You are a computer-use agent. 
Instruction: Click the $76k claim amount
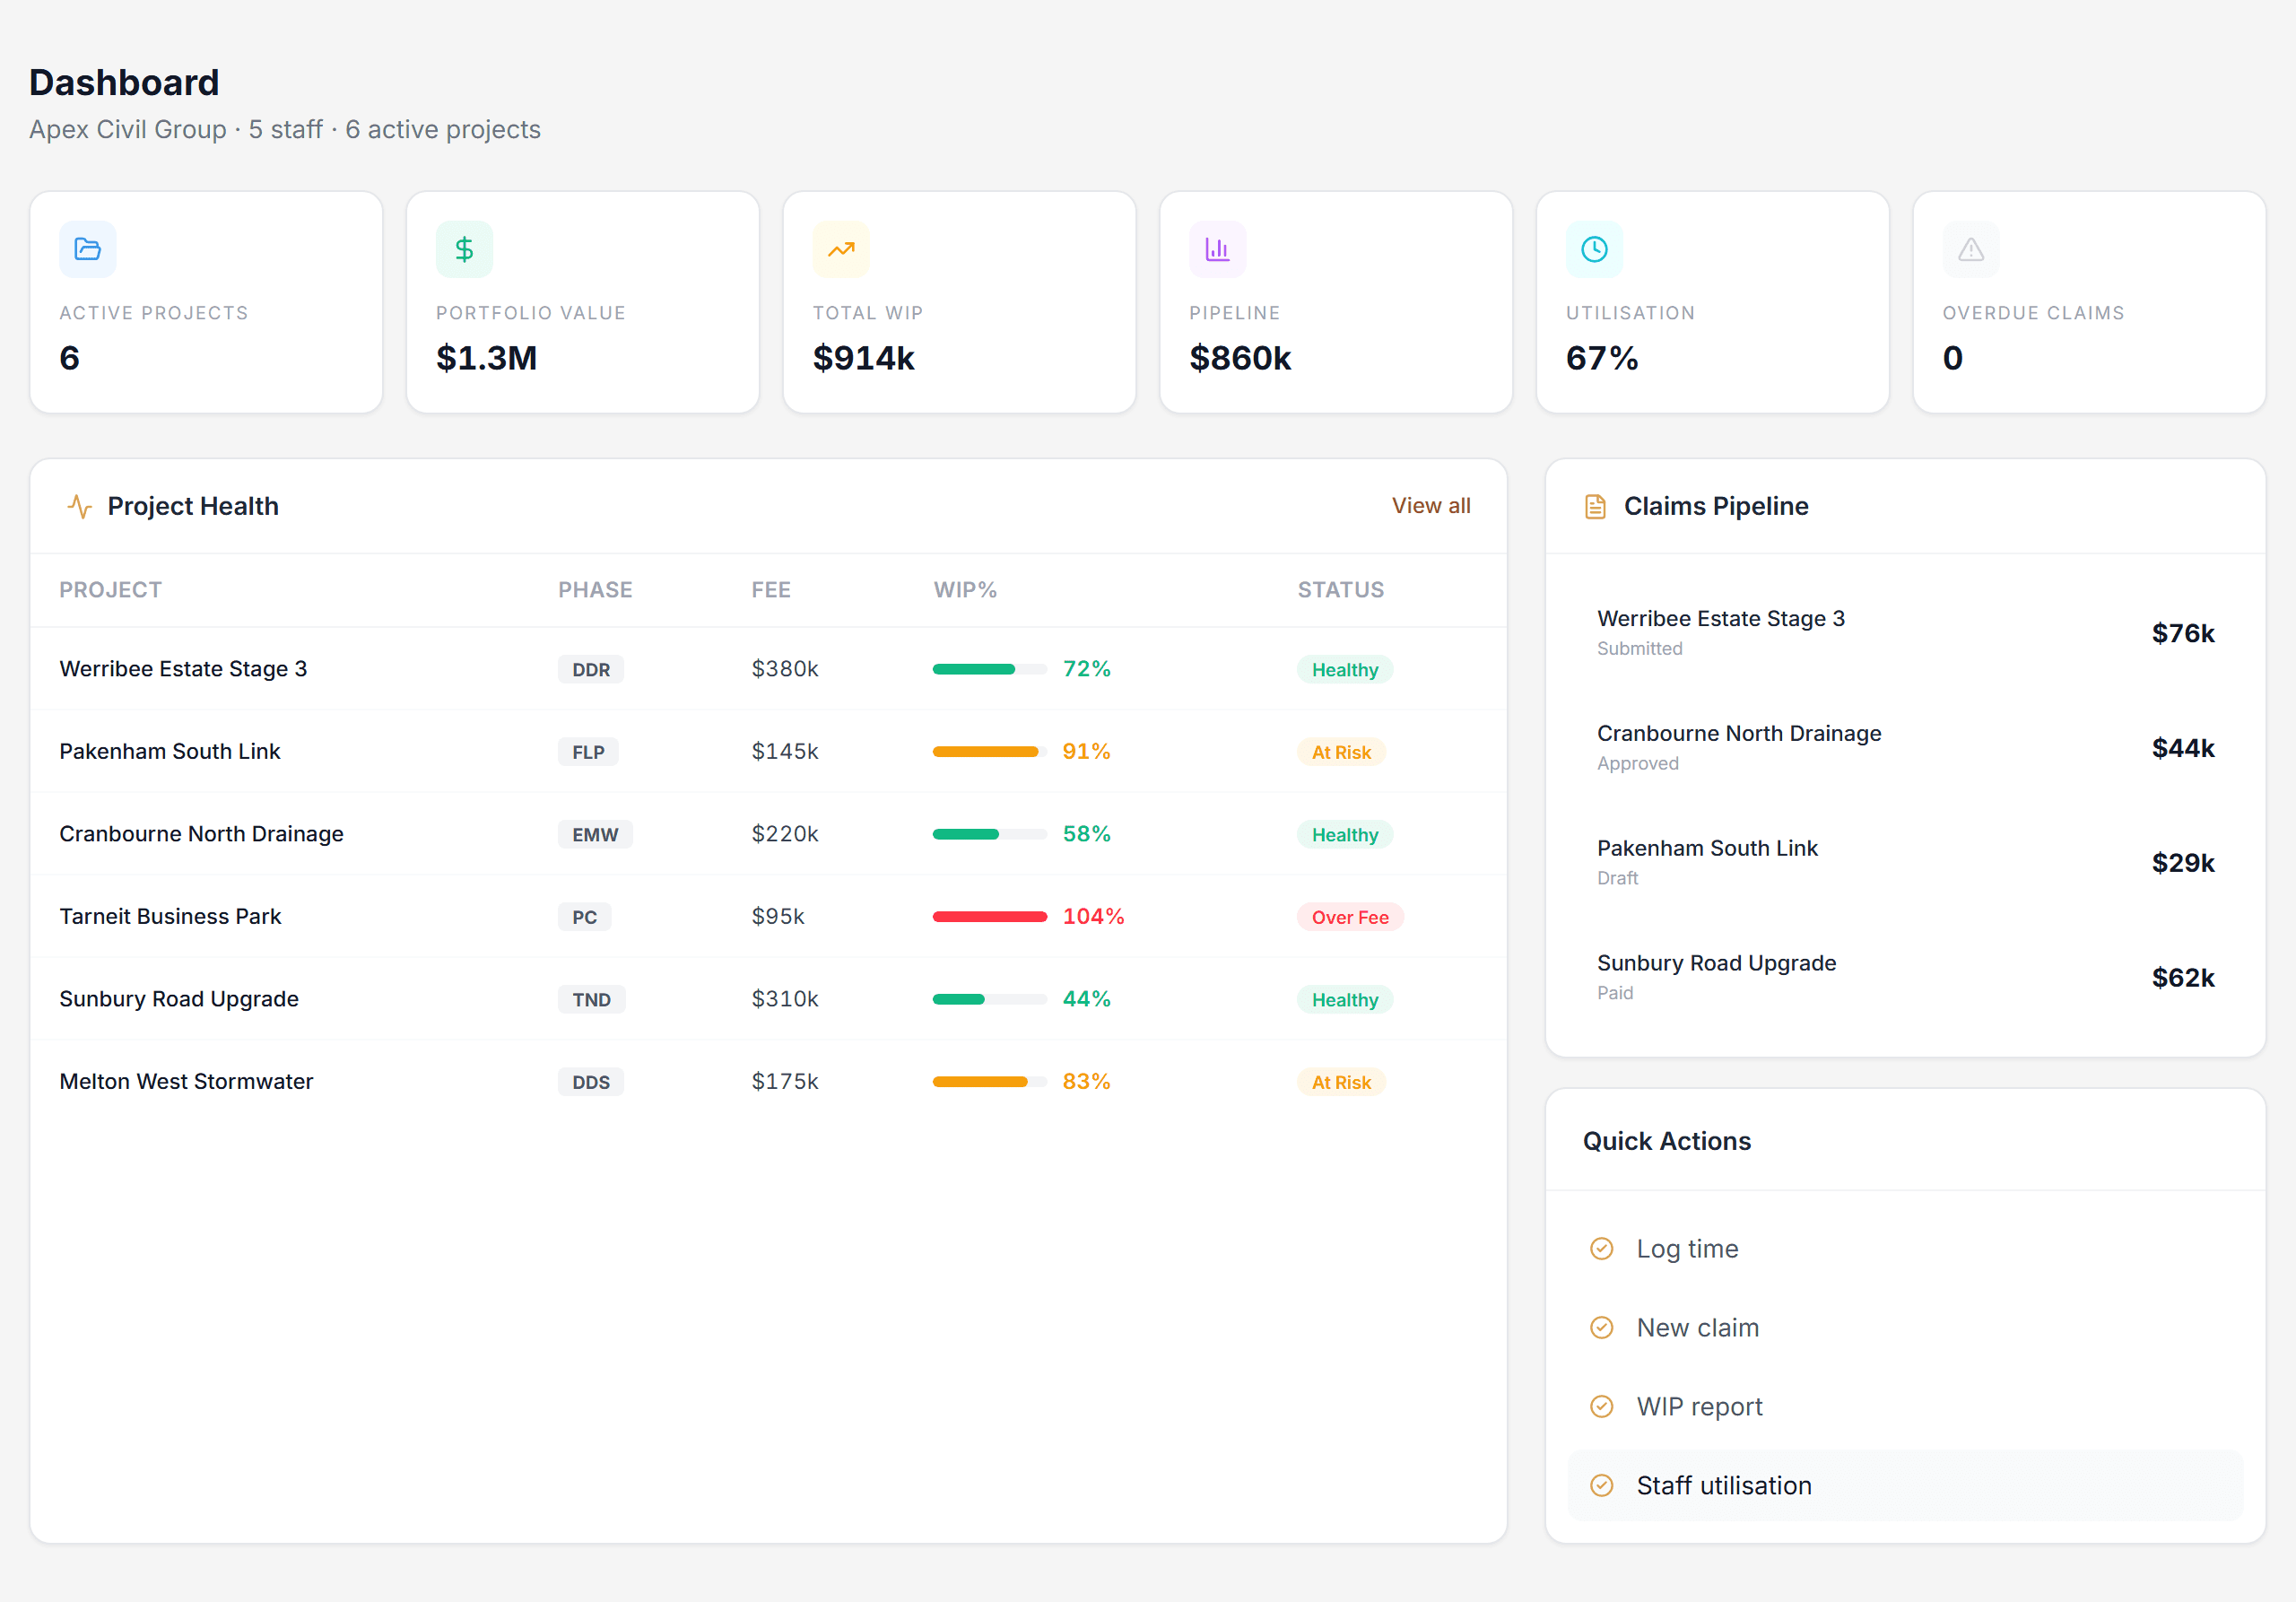coord(2182,633)
